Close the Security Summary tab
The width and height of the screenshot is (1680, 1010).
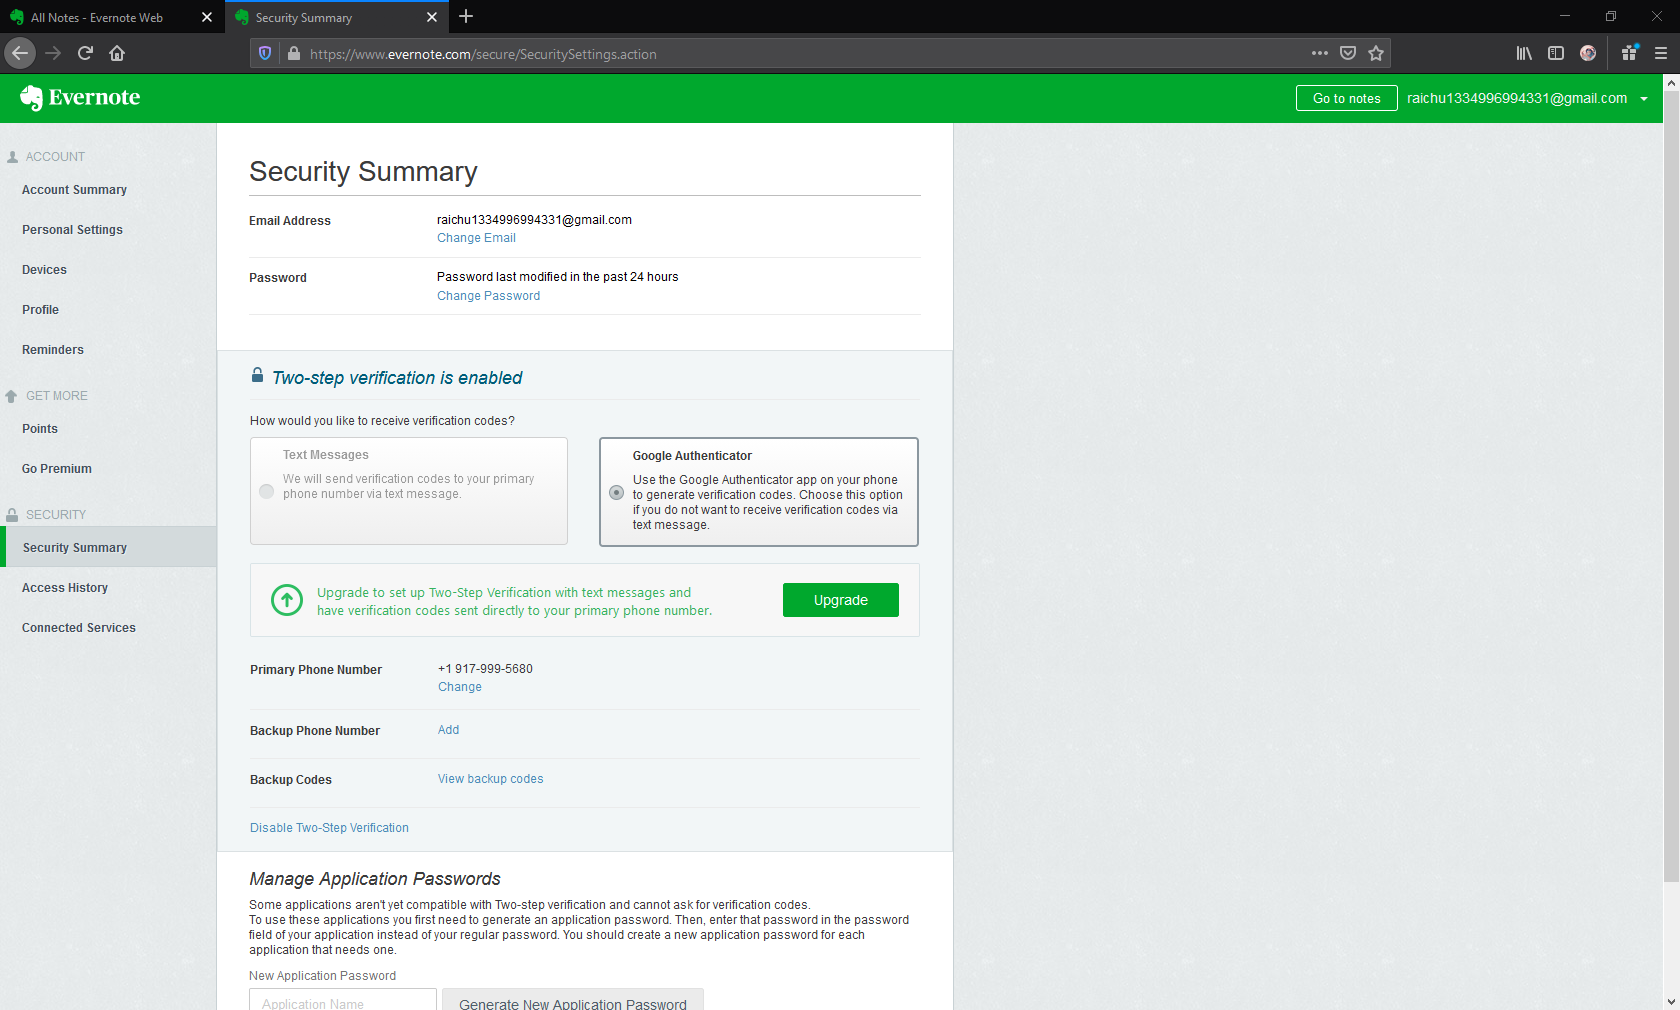[432, 17]
